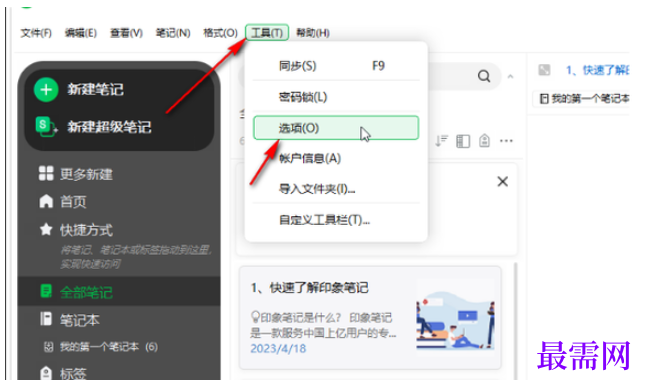Image resolution: width=649 pixels, height=387 pixels.
Task: Select 全部笔记 in sidebar
Action: click(x=86, y=293)
